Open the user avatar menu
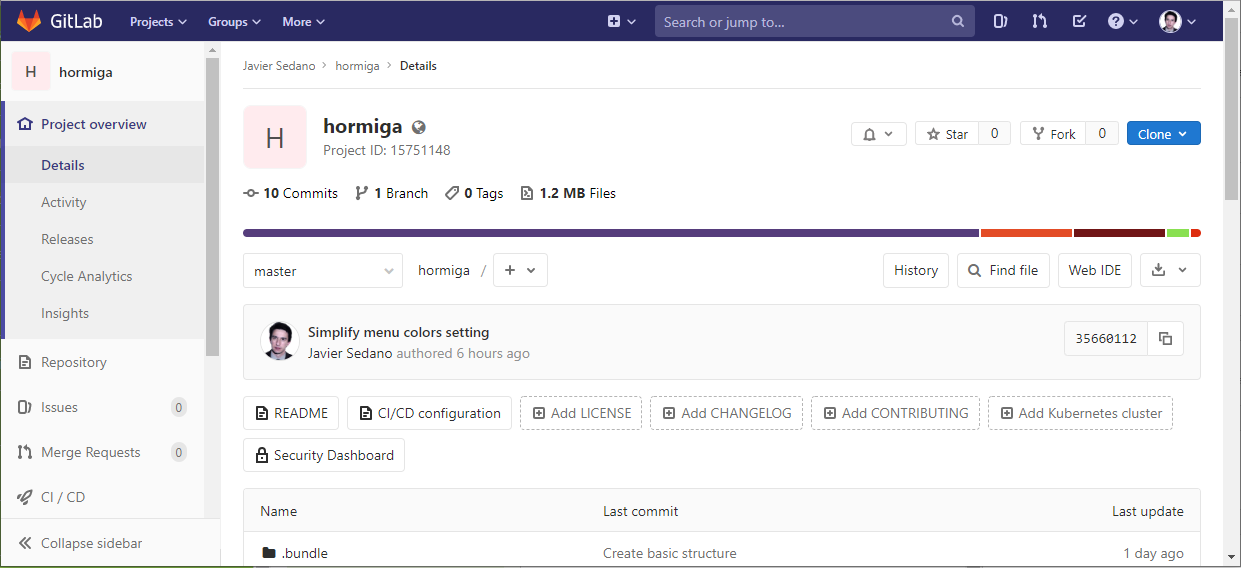Image resolution: width=1241 pixels, height=568 pixels. coord(1178,21)
